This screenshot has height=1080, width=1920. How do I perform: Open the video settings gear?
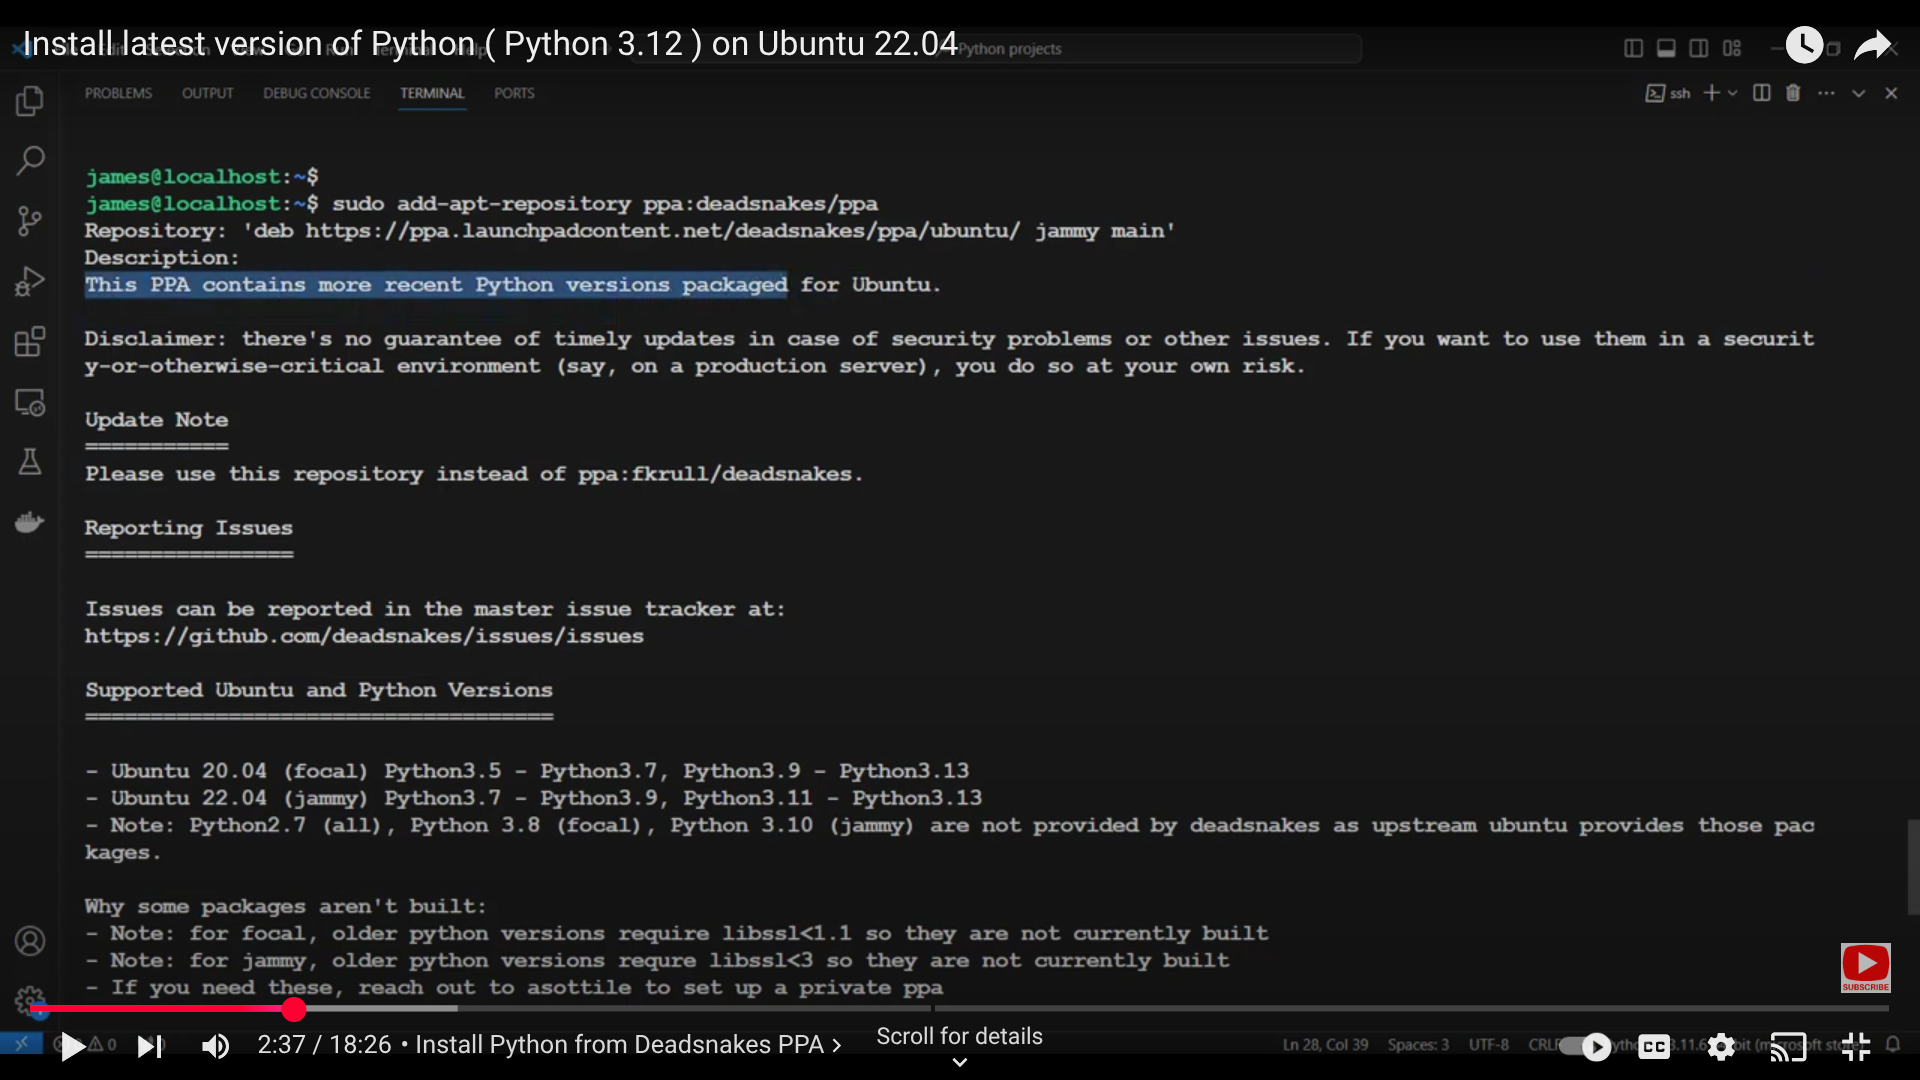[1721, 1047]
